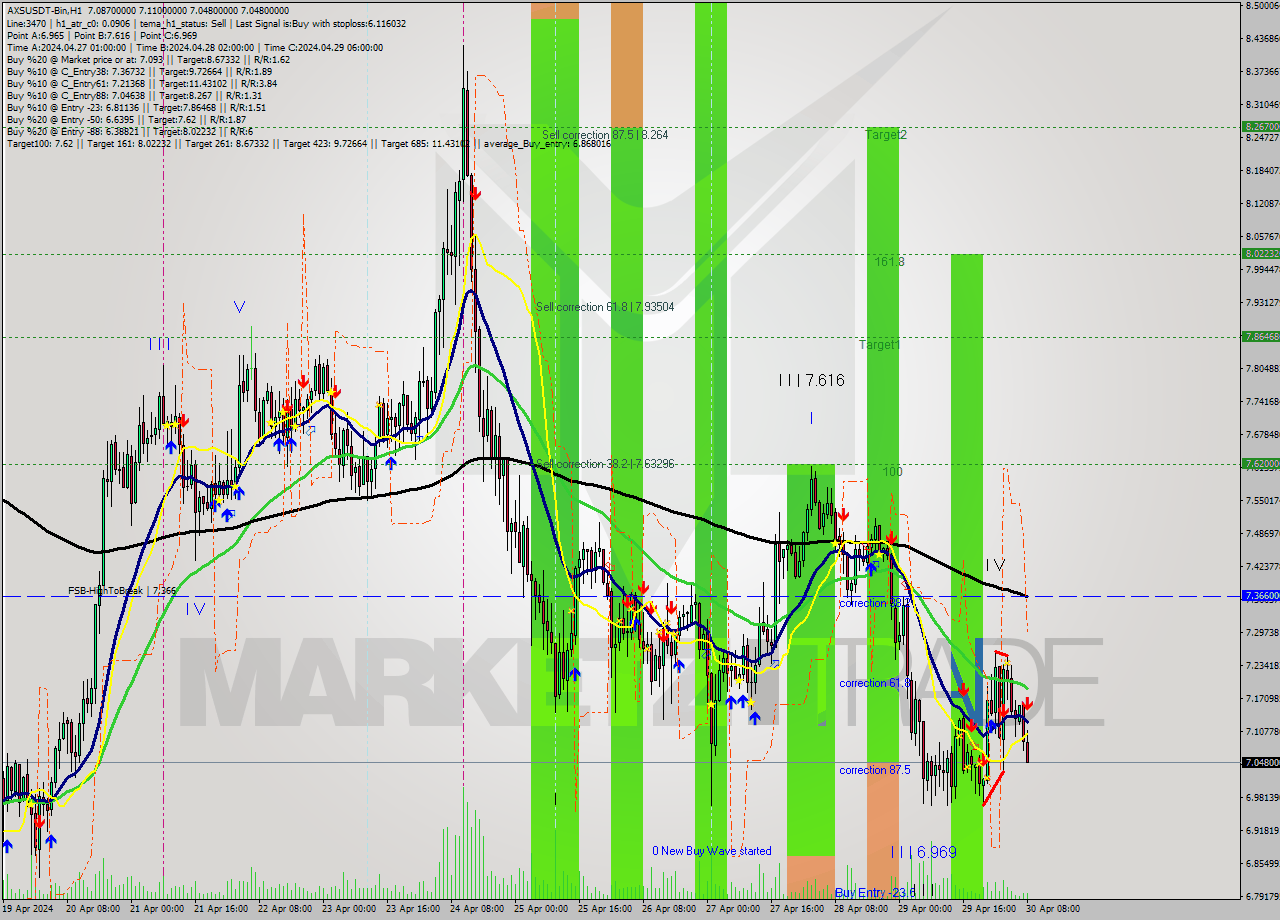Click the '0 New Buy Wave started' label

pyautogui.click(x=712, y=851)
